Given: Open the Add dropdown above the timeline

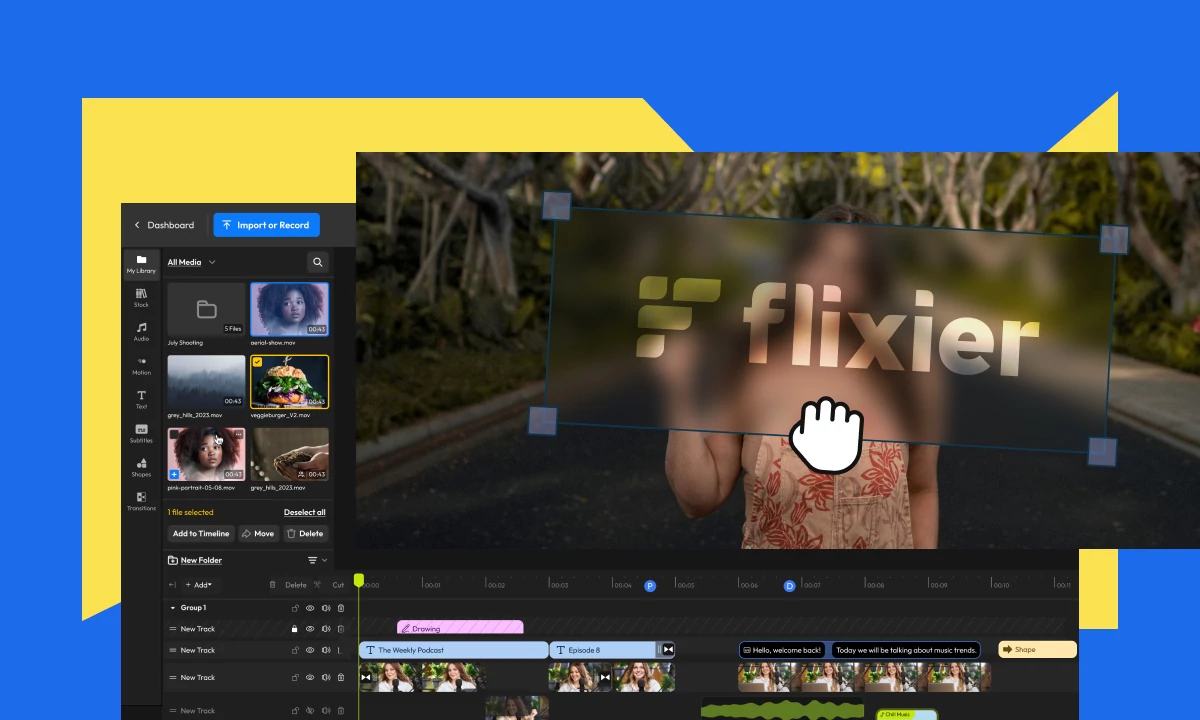Looking at the screenshot, I should pyautogui.click(x=200, y=584).
